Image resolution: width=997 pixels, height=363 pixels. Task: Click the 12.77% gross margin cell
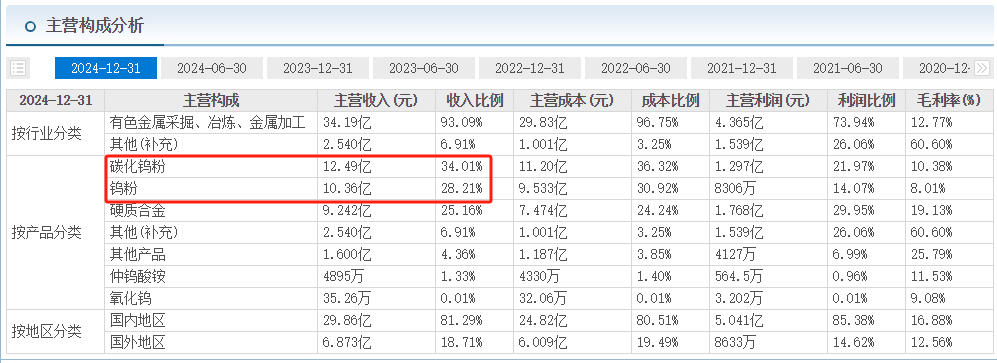931,122
